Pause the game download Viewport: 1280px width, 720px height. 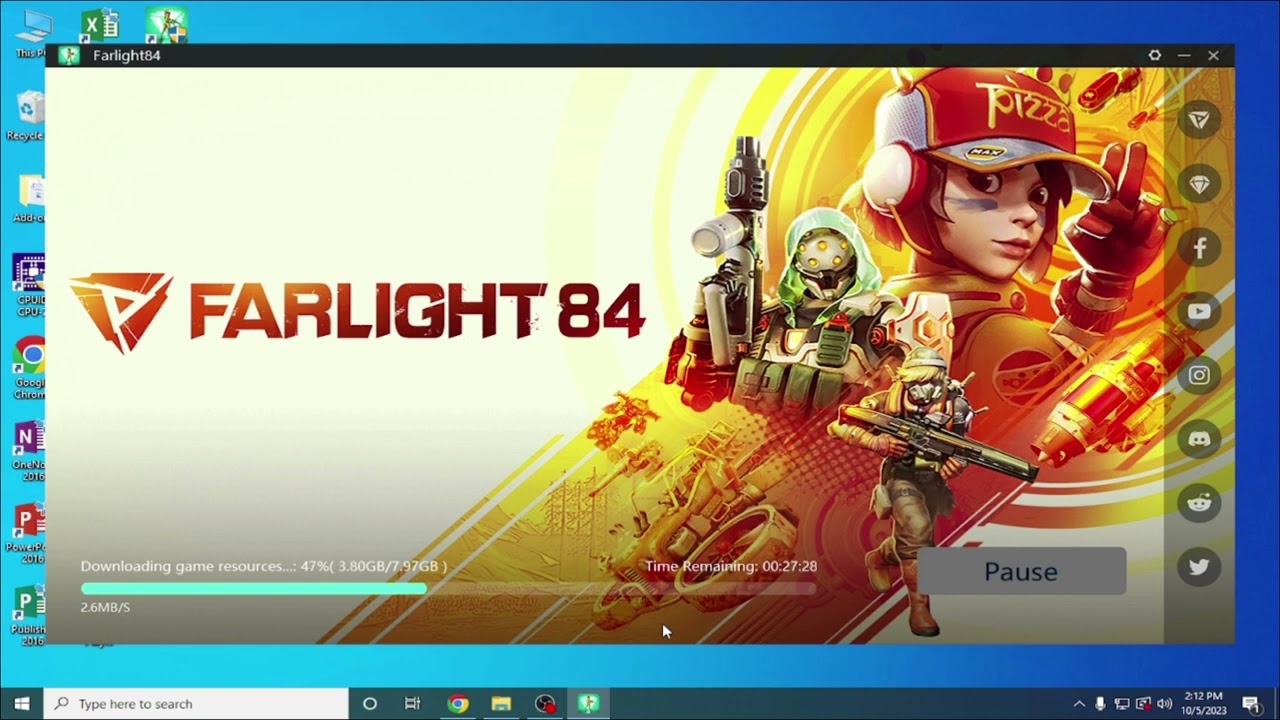(x=1021, y=571)
